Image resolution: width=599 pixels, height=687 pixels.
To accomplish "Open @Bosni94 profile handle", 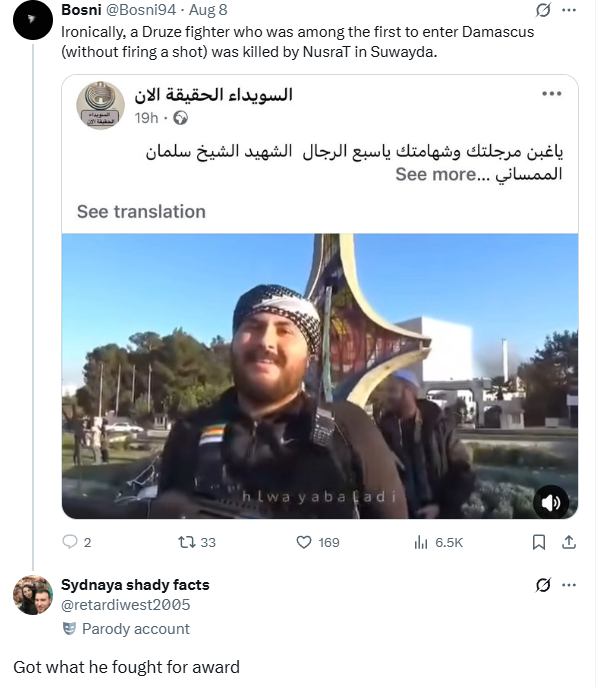I will tap(141, 10).
